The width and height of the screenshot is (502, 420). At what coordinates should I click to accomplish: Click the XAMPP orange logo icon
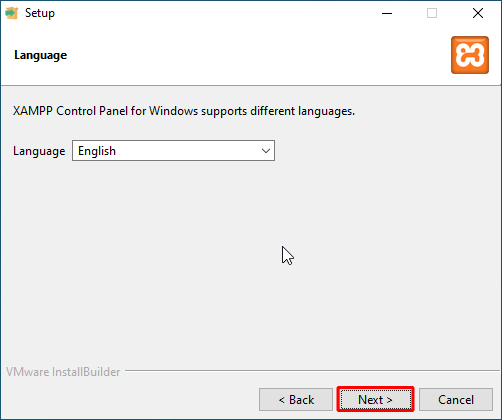click(x=470, y=55)
